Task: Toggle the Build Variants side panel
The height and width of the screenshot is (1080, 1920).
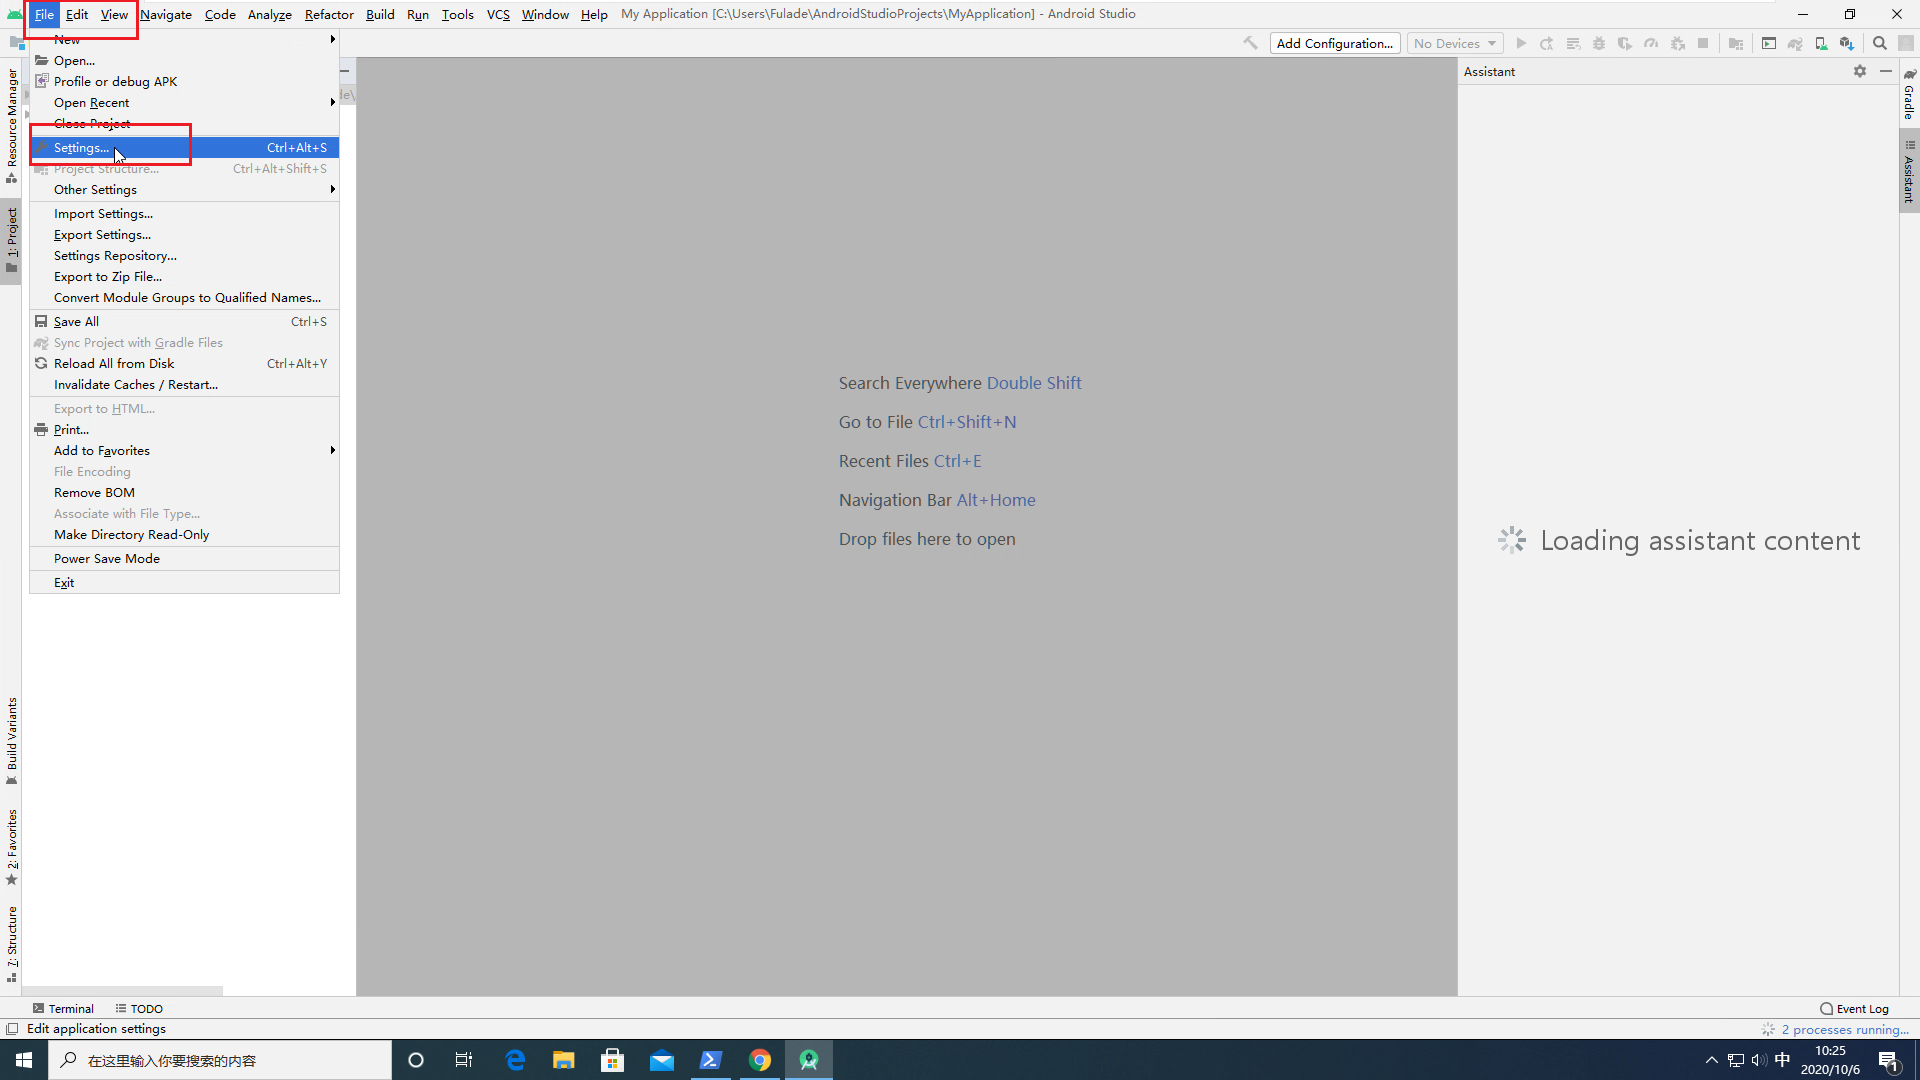Action: pyautogui.click(x=12, y=738)
